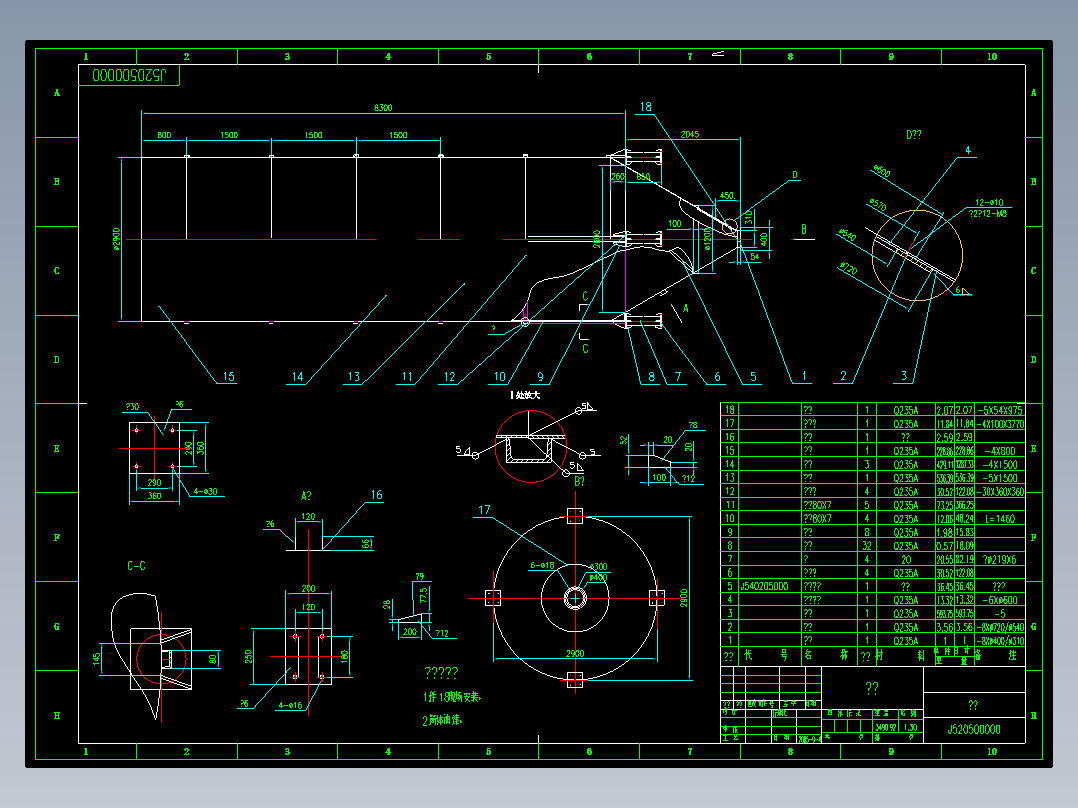Select the -8Xø720/ø540 remark in row 2
The image size is (1078, 808).
pyautogui.click(x=1000, y=627)
